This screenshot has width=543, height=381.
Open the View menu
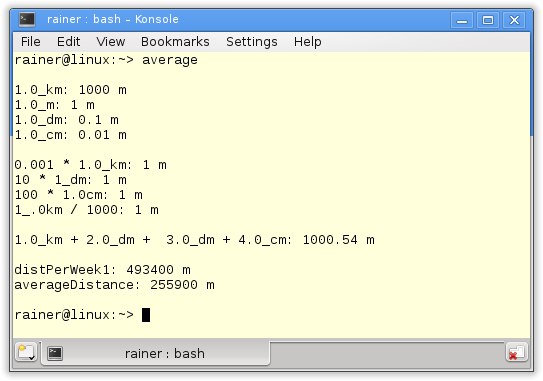110,42
